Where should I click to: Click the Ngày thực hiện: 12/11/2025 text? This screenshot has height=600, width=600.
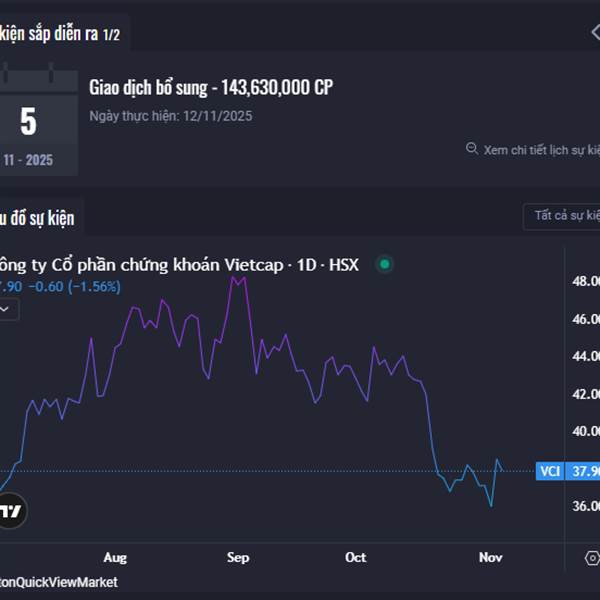171,116
